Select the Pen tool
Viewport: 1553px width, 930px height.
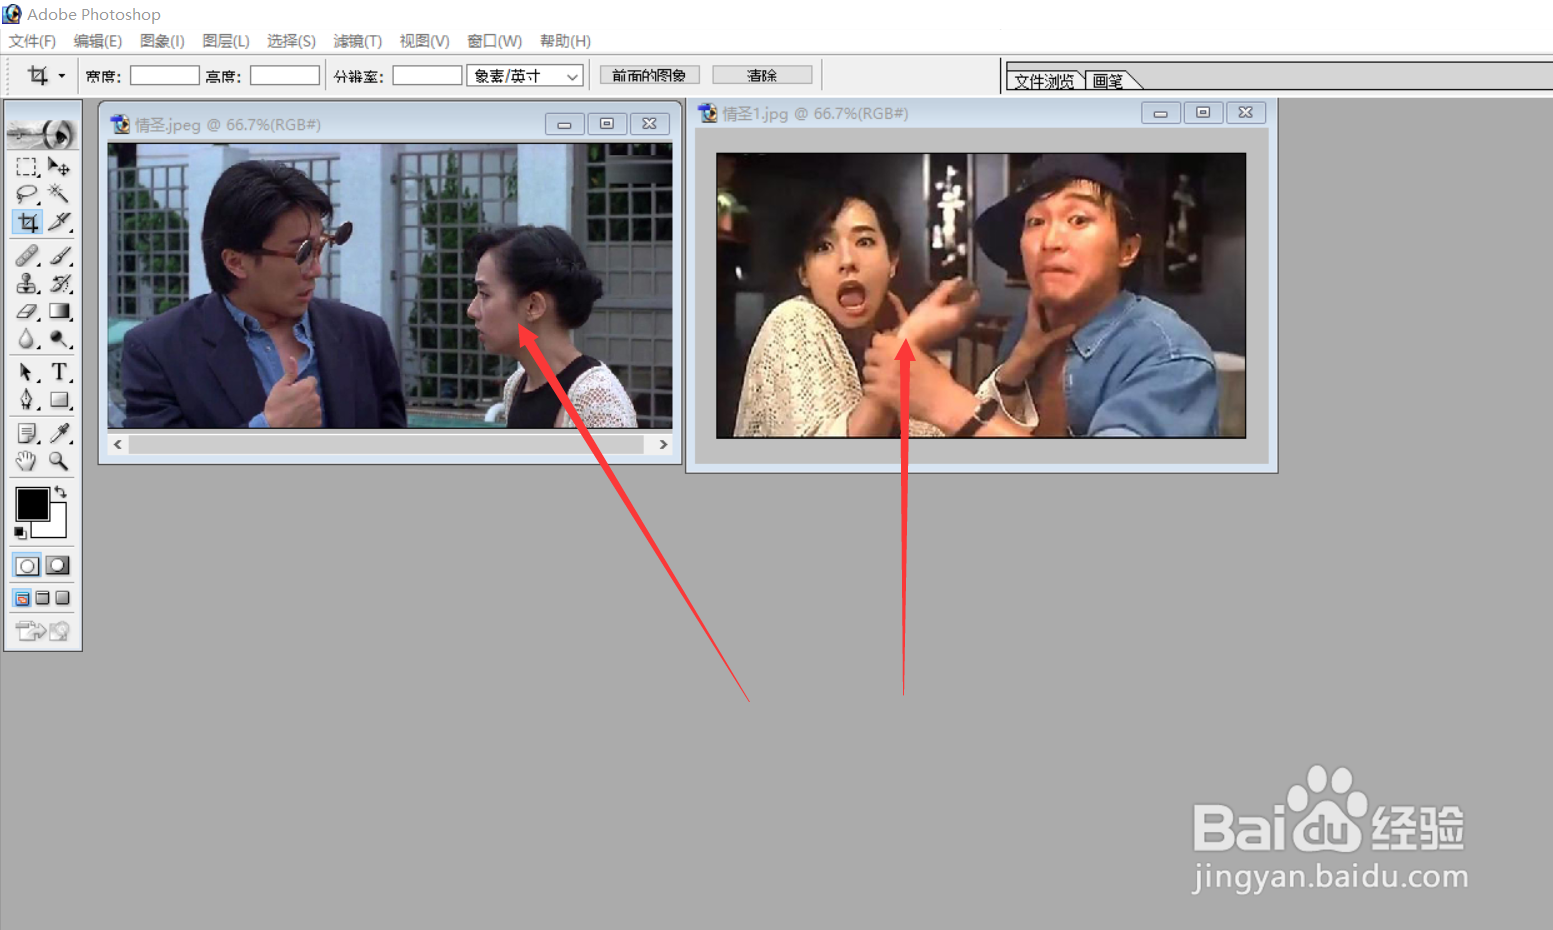[x=27, y=401]
